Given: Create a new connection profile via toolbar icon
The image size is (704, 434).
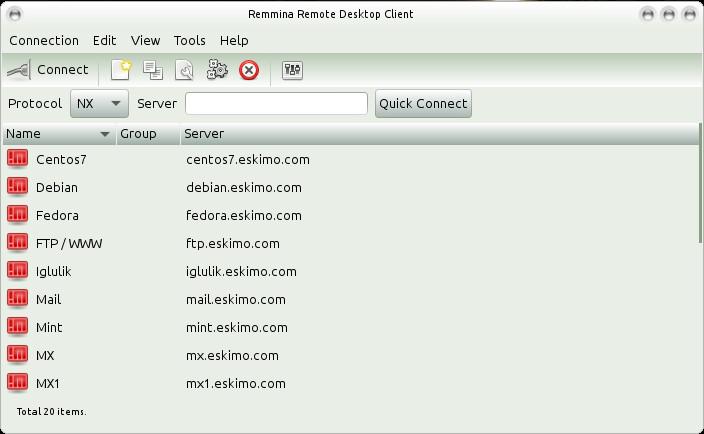Looking at the screenshot, I should [x=121, y=70].
